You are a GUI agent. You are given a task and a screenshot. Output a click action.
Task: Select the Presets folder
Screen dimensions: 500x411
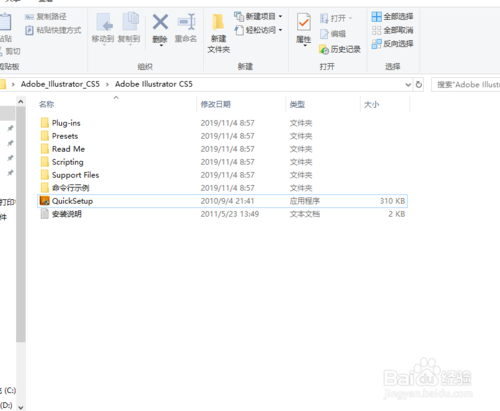[222, 136]
